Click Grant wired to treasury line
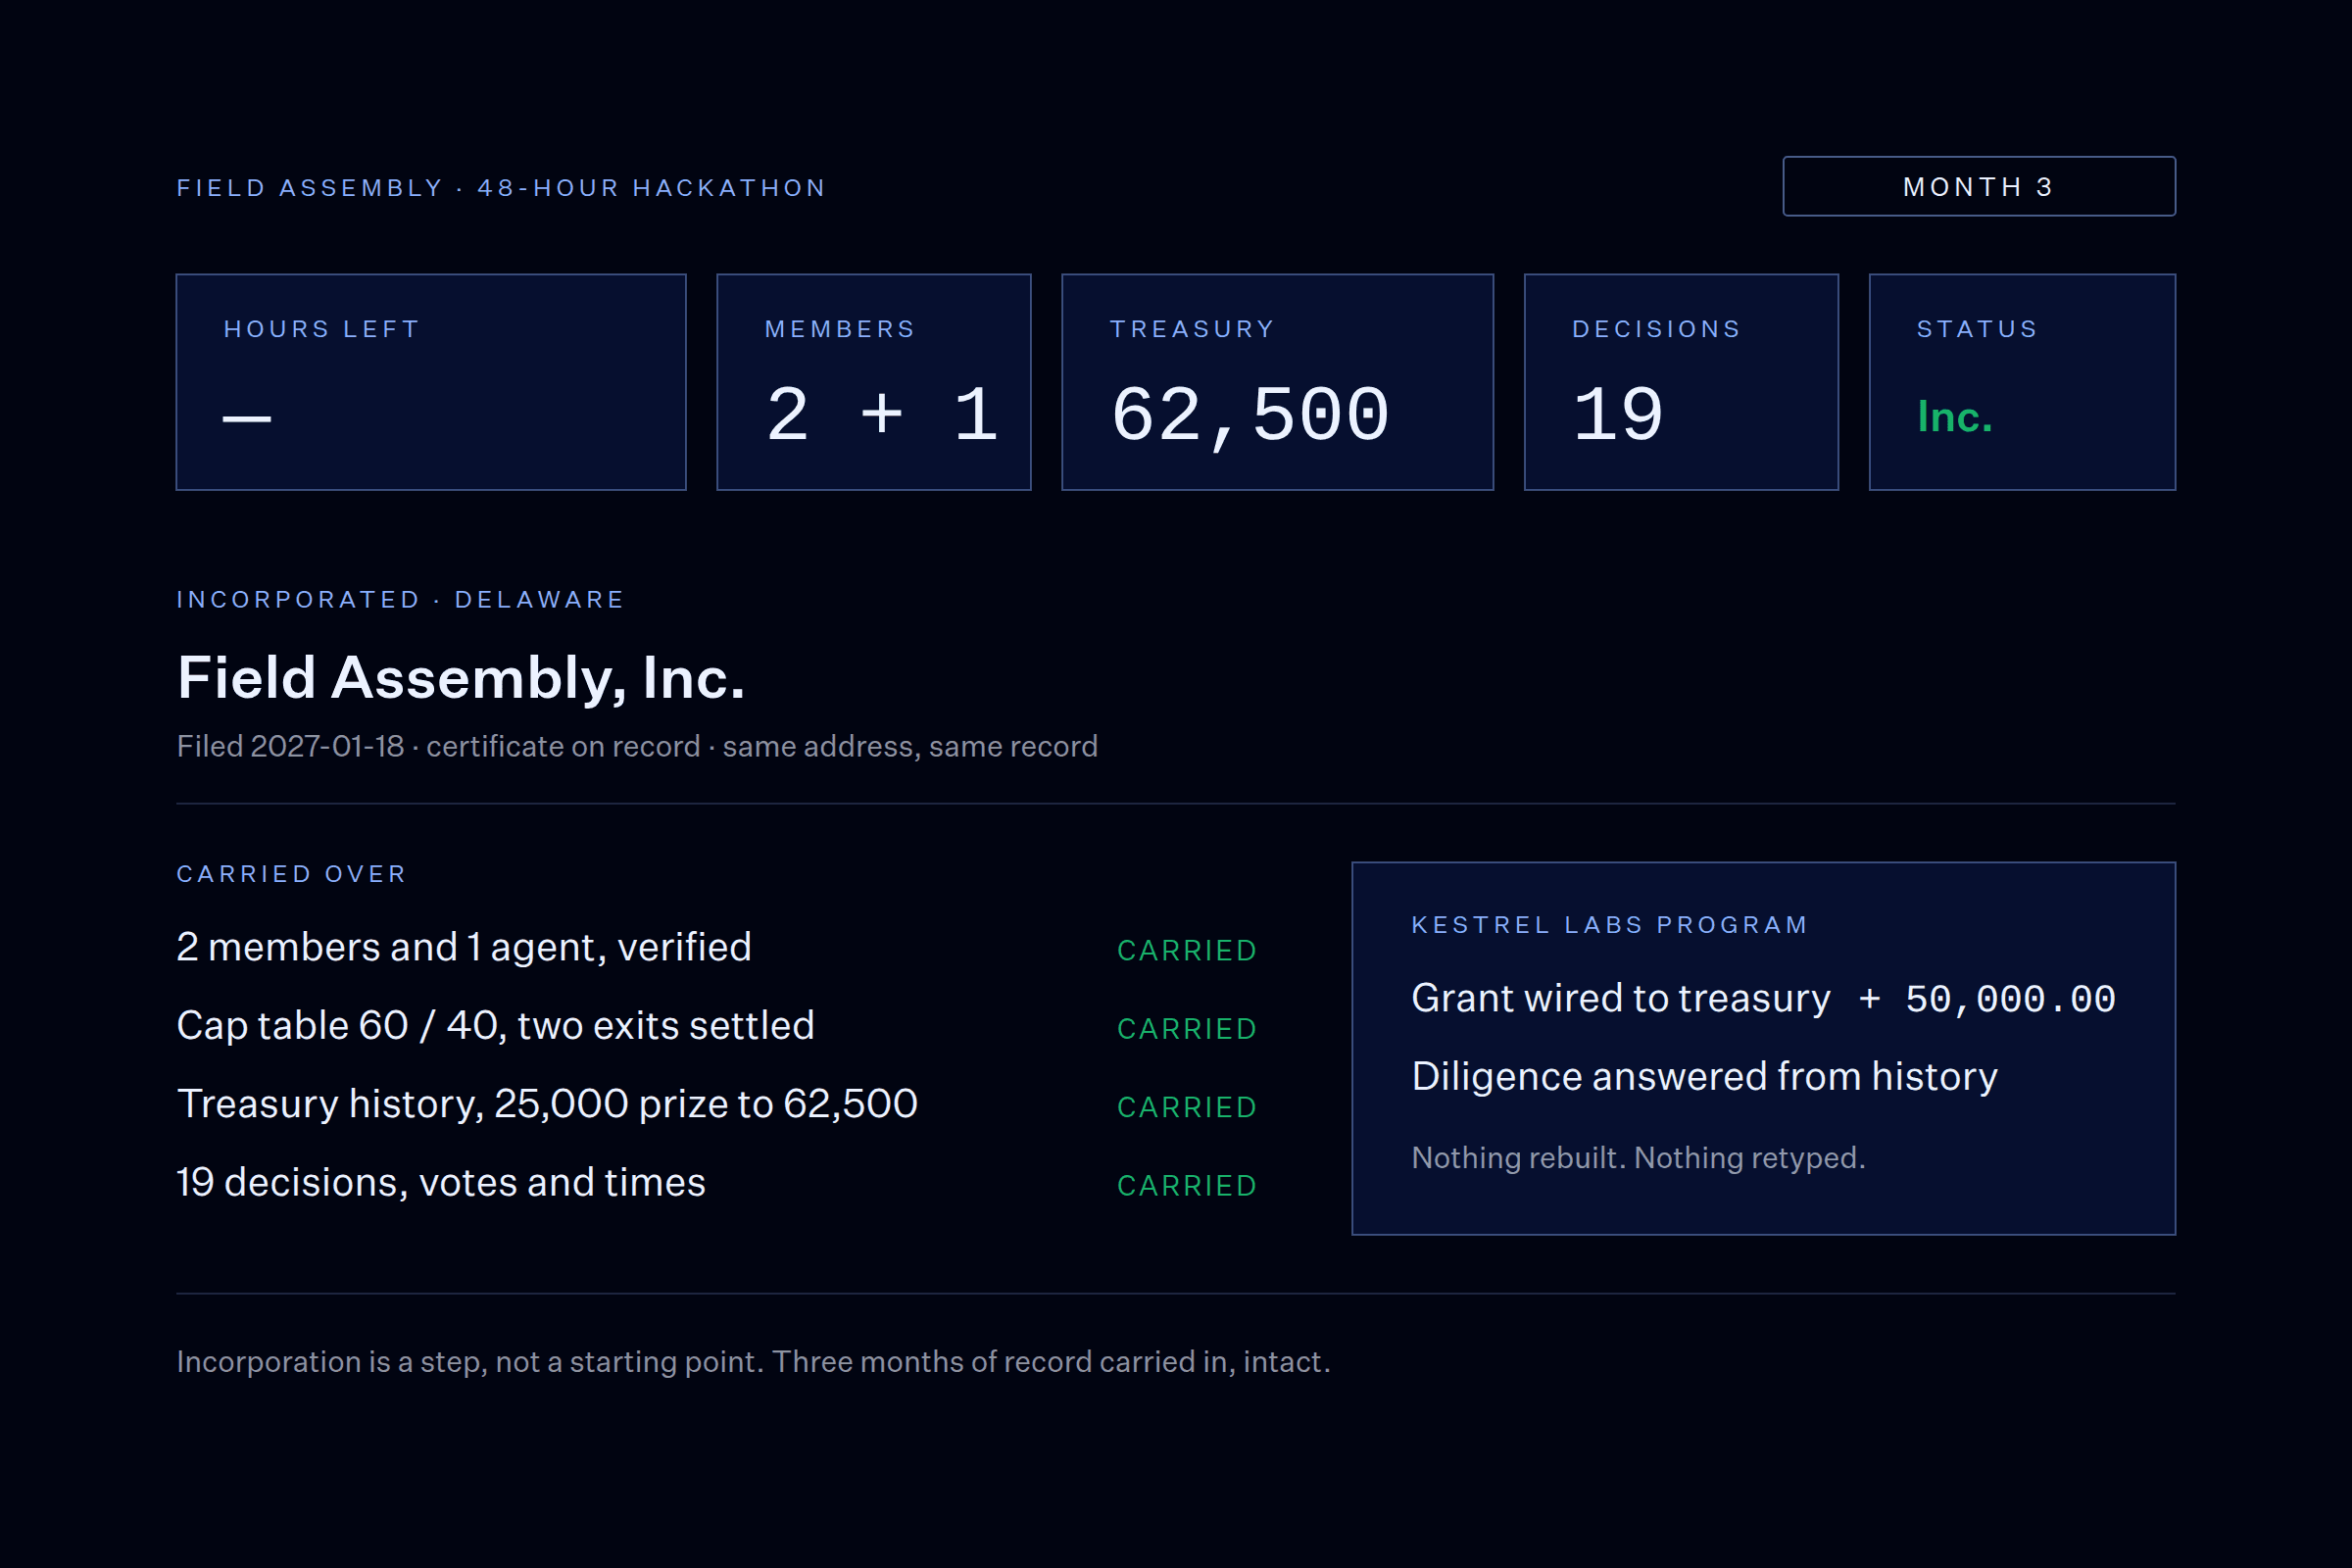 tap(1621, 999)
